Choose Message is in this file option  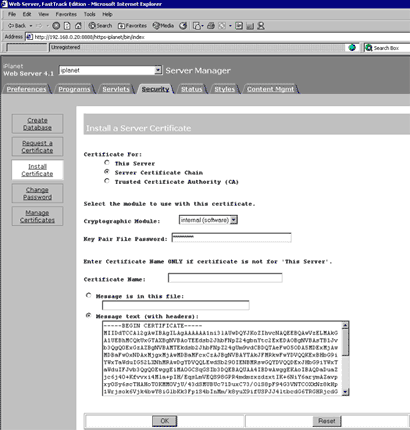(89, 295)
